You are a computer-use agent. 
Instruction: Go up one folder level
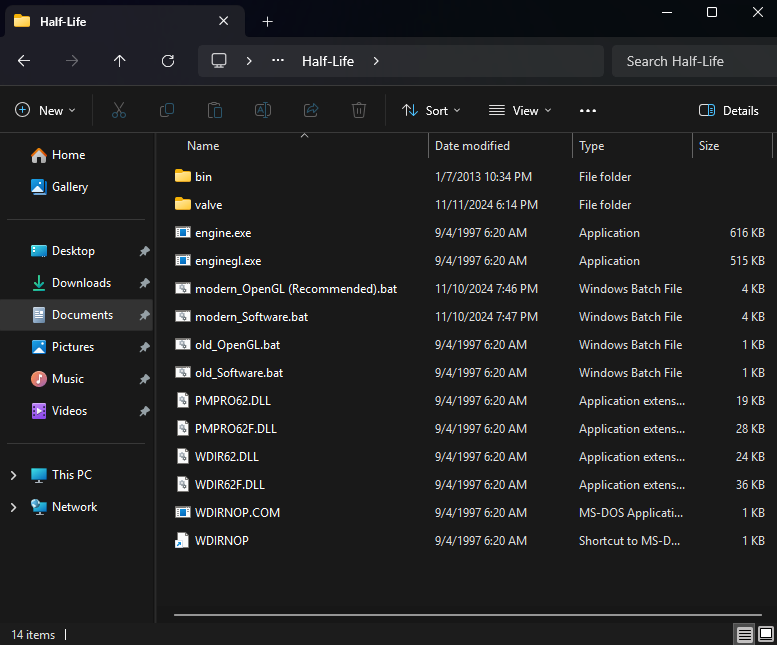pos(120,61)
